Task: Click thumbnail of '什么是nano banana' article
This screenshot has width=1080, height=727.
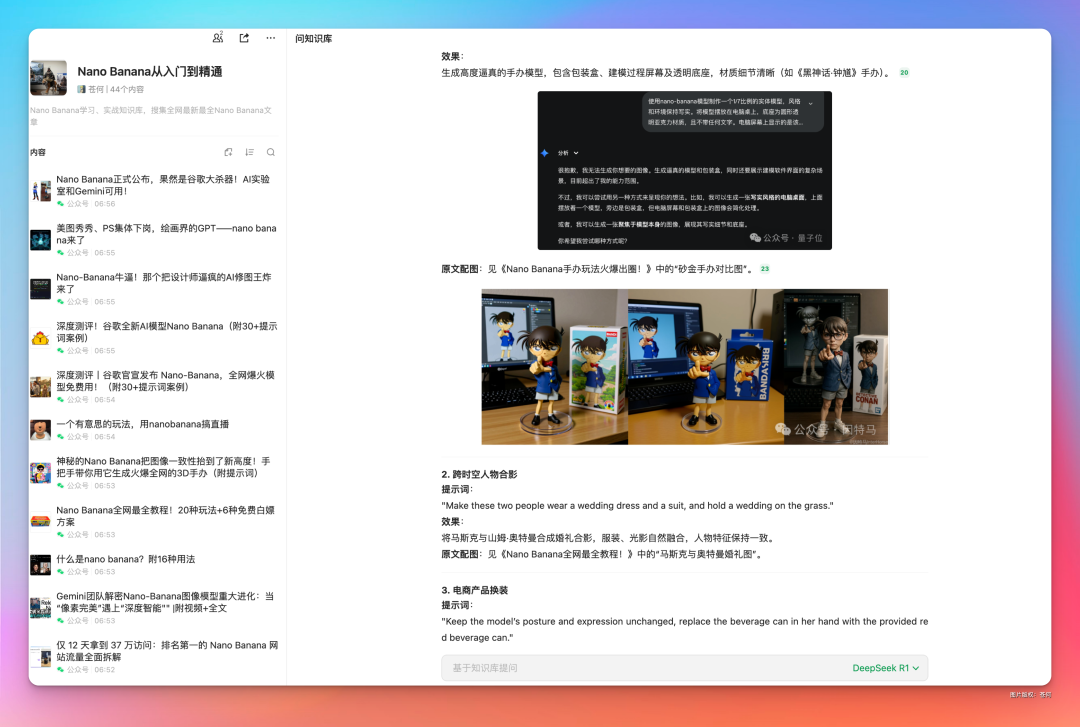Action: [x=41, y=565]
